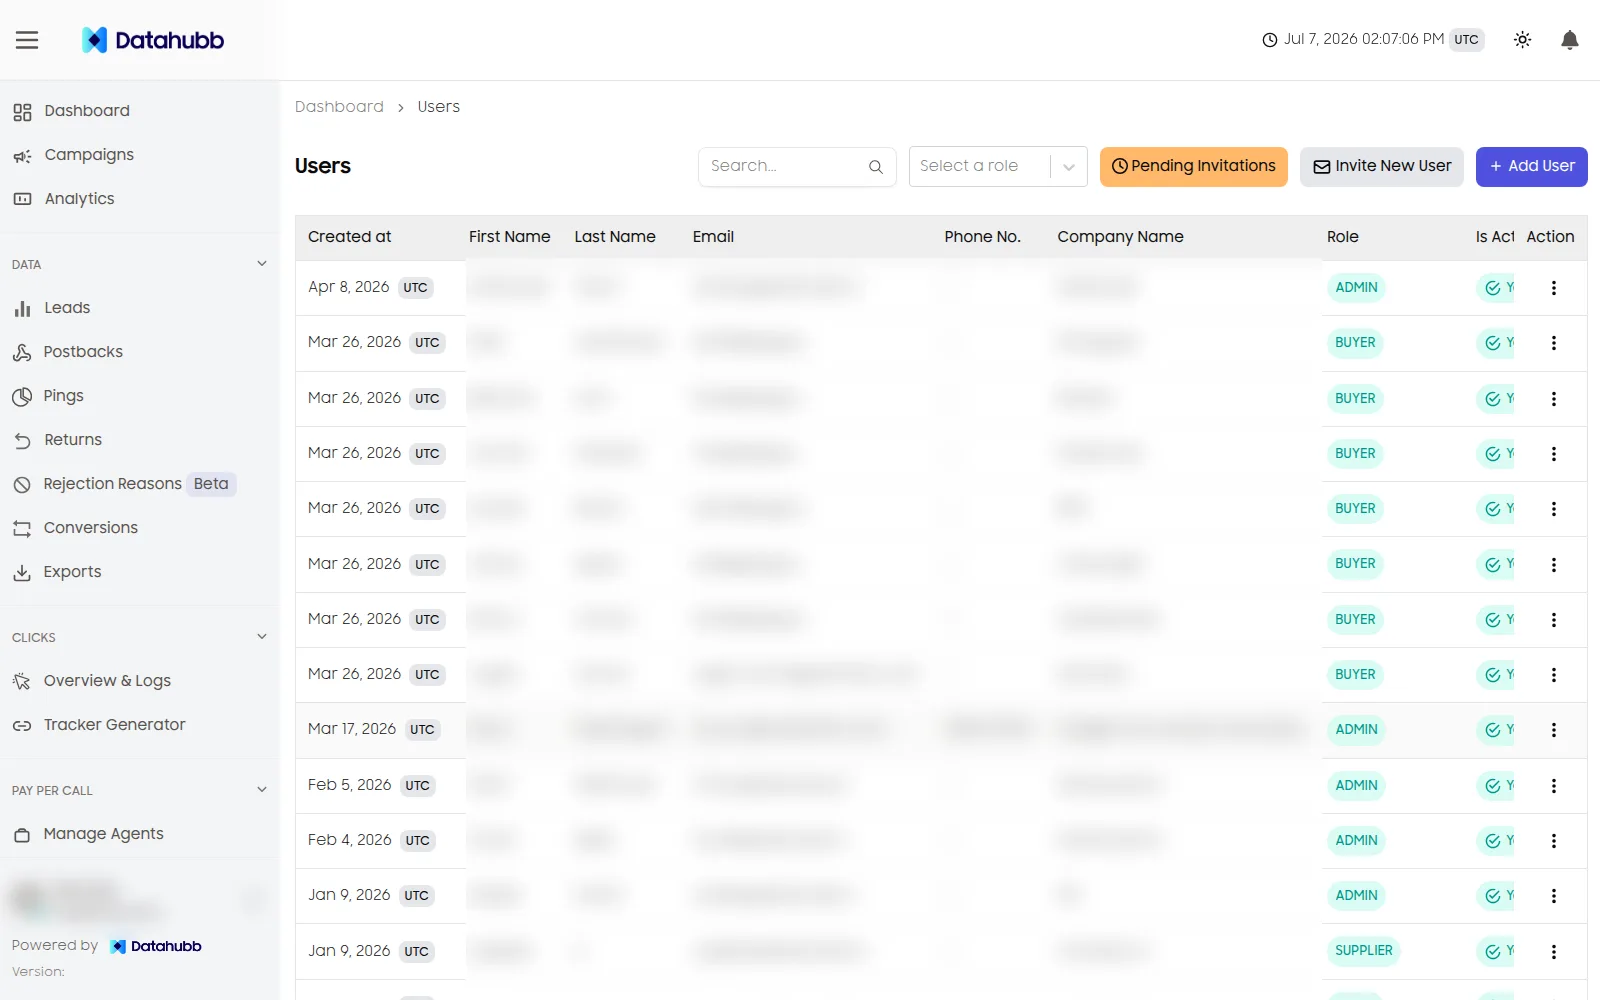Collapse the DATA sidebar section
This screenshot has width=1600, height=1000.
262,264
